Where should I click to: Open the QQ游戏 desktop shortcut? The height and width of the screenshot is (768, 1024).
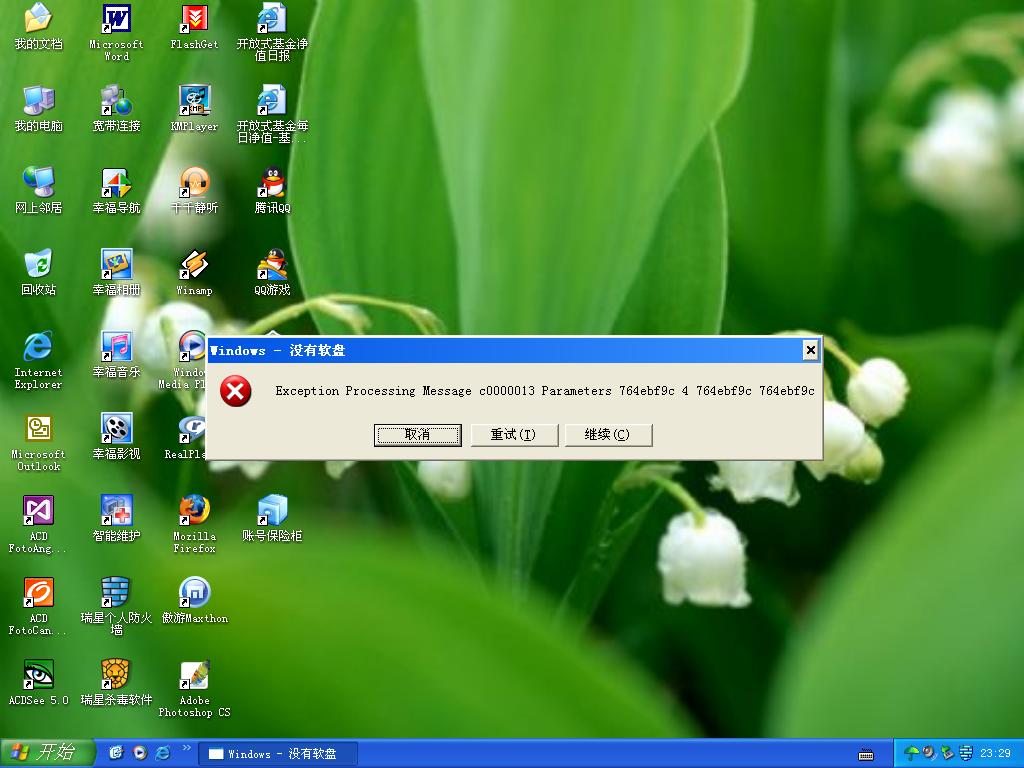click(272, 272)
